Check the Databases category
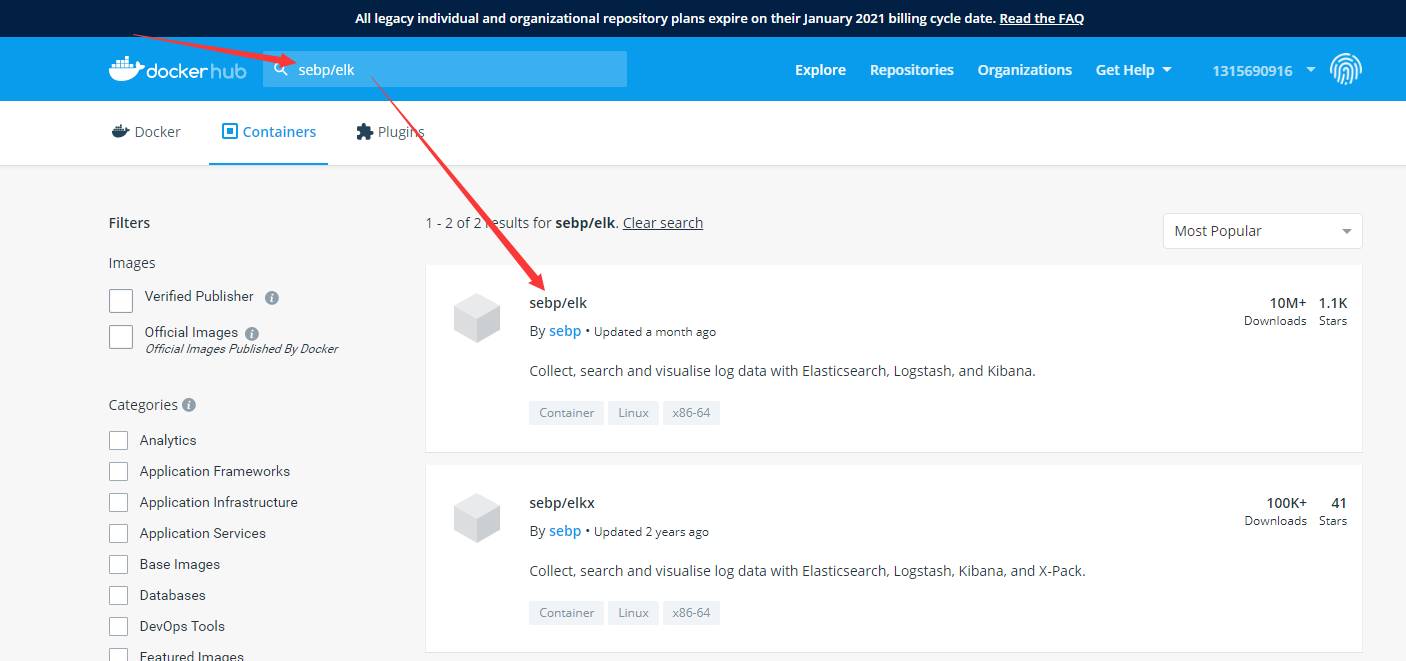The image size is (1406, 661). (119, 595)
